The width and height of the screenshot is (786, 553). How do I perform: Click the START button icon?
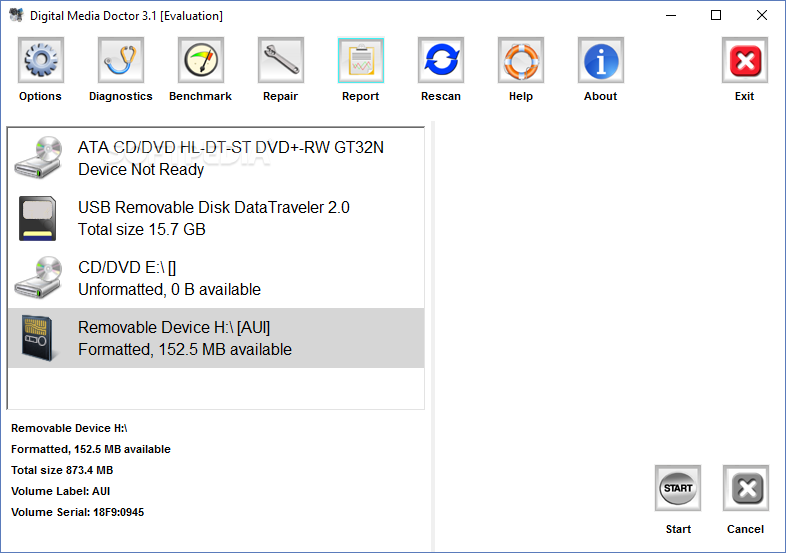[x=678, y=488]
